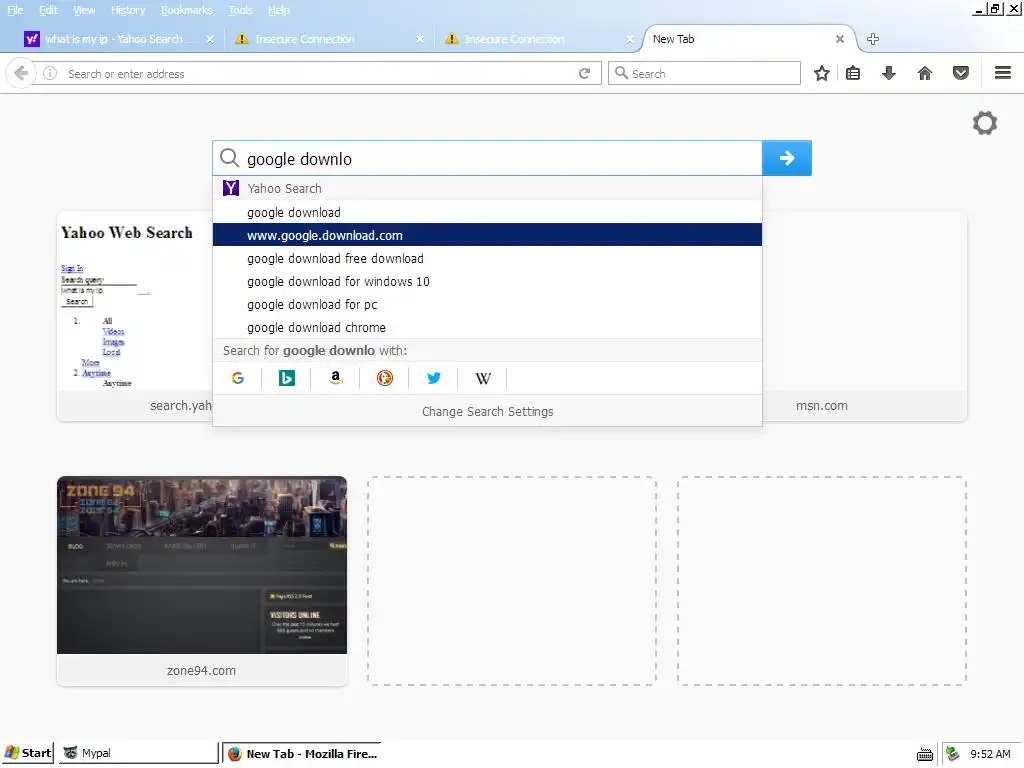
Task: Open Yahoo Web Search tile thumbnail
Action: point(135,302)
